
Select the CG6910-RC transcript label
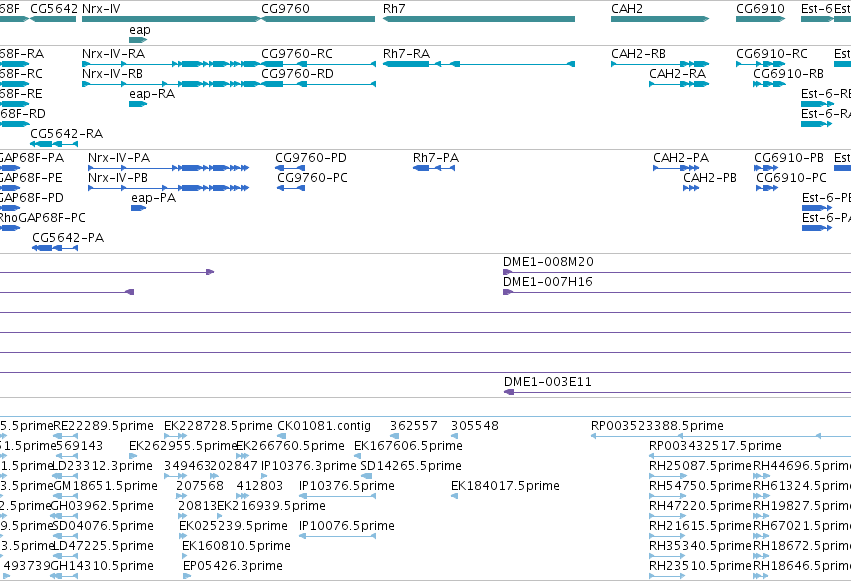pyautogui.click(x=772, y=54)
